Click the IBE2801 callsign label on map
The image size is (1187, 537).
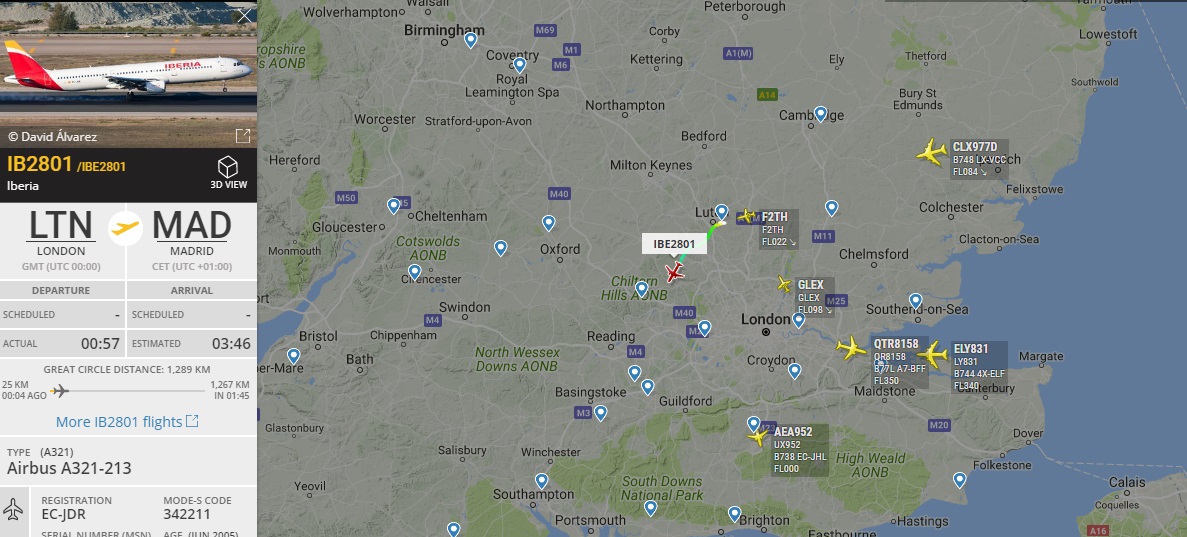pyautogui.click(x=674, y=244)
